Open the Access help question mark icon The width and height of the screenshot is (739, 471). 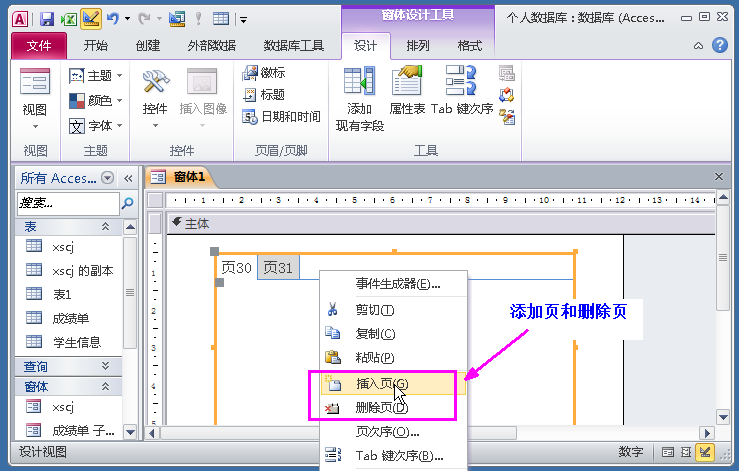(720, 45)
